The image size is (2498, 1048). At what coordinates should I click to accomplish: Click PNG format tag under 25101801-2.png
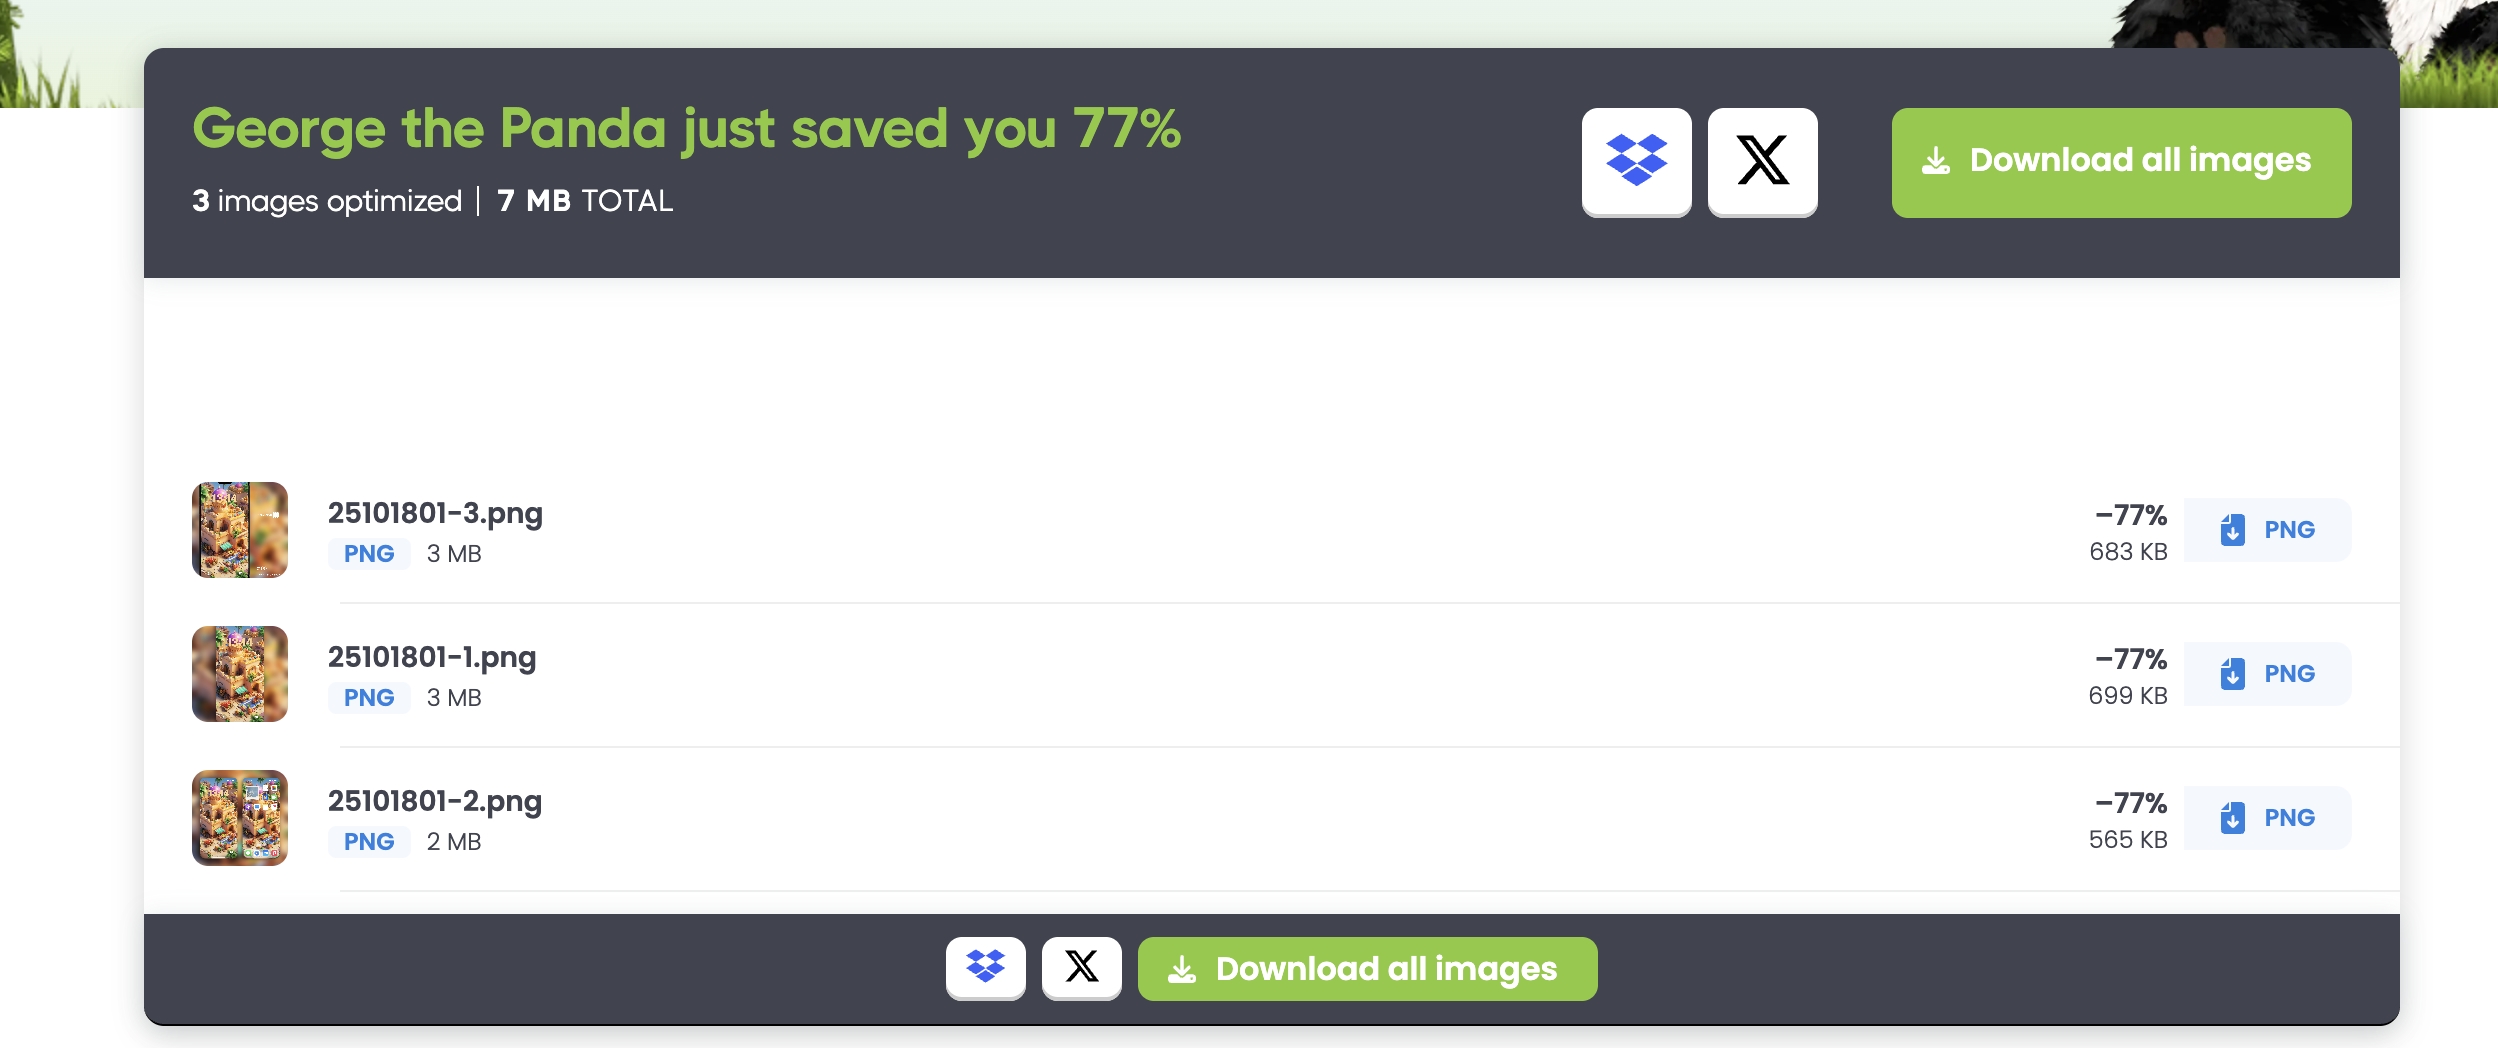(x=369, y=842)
